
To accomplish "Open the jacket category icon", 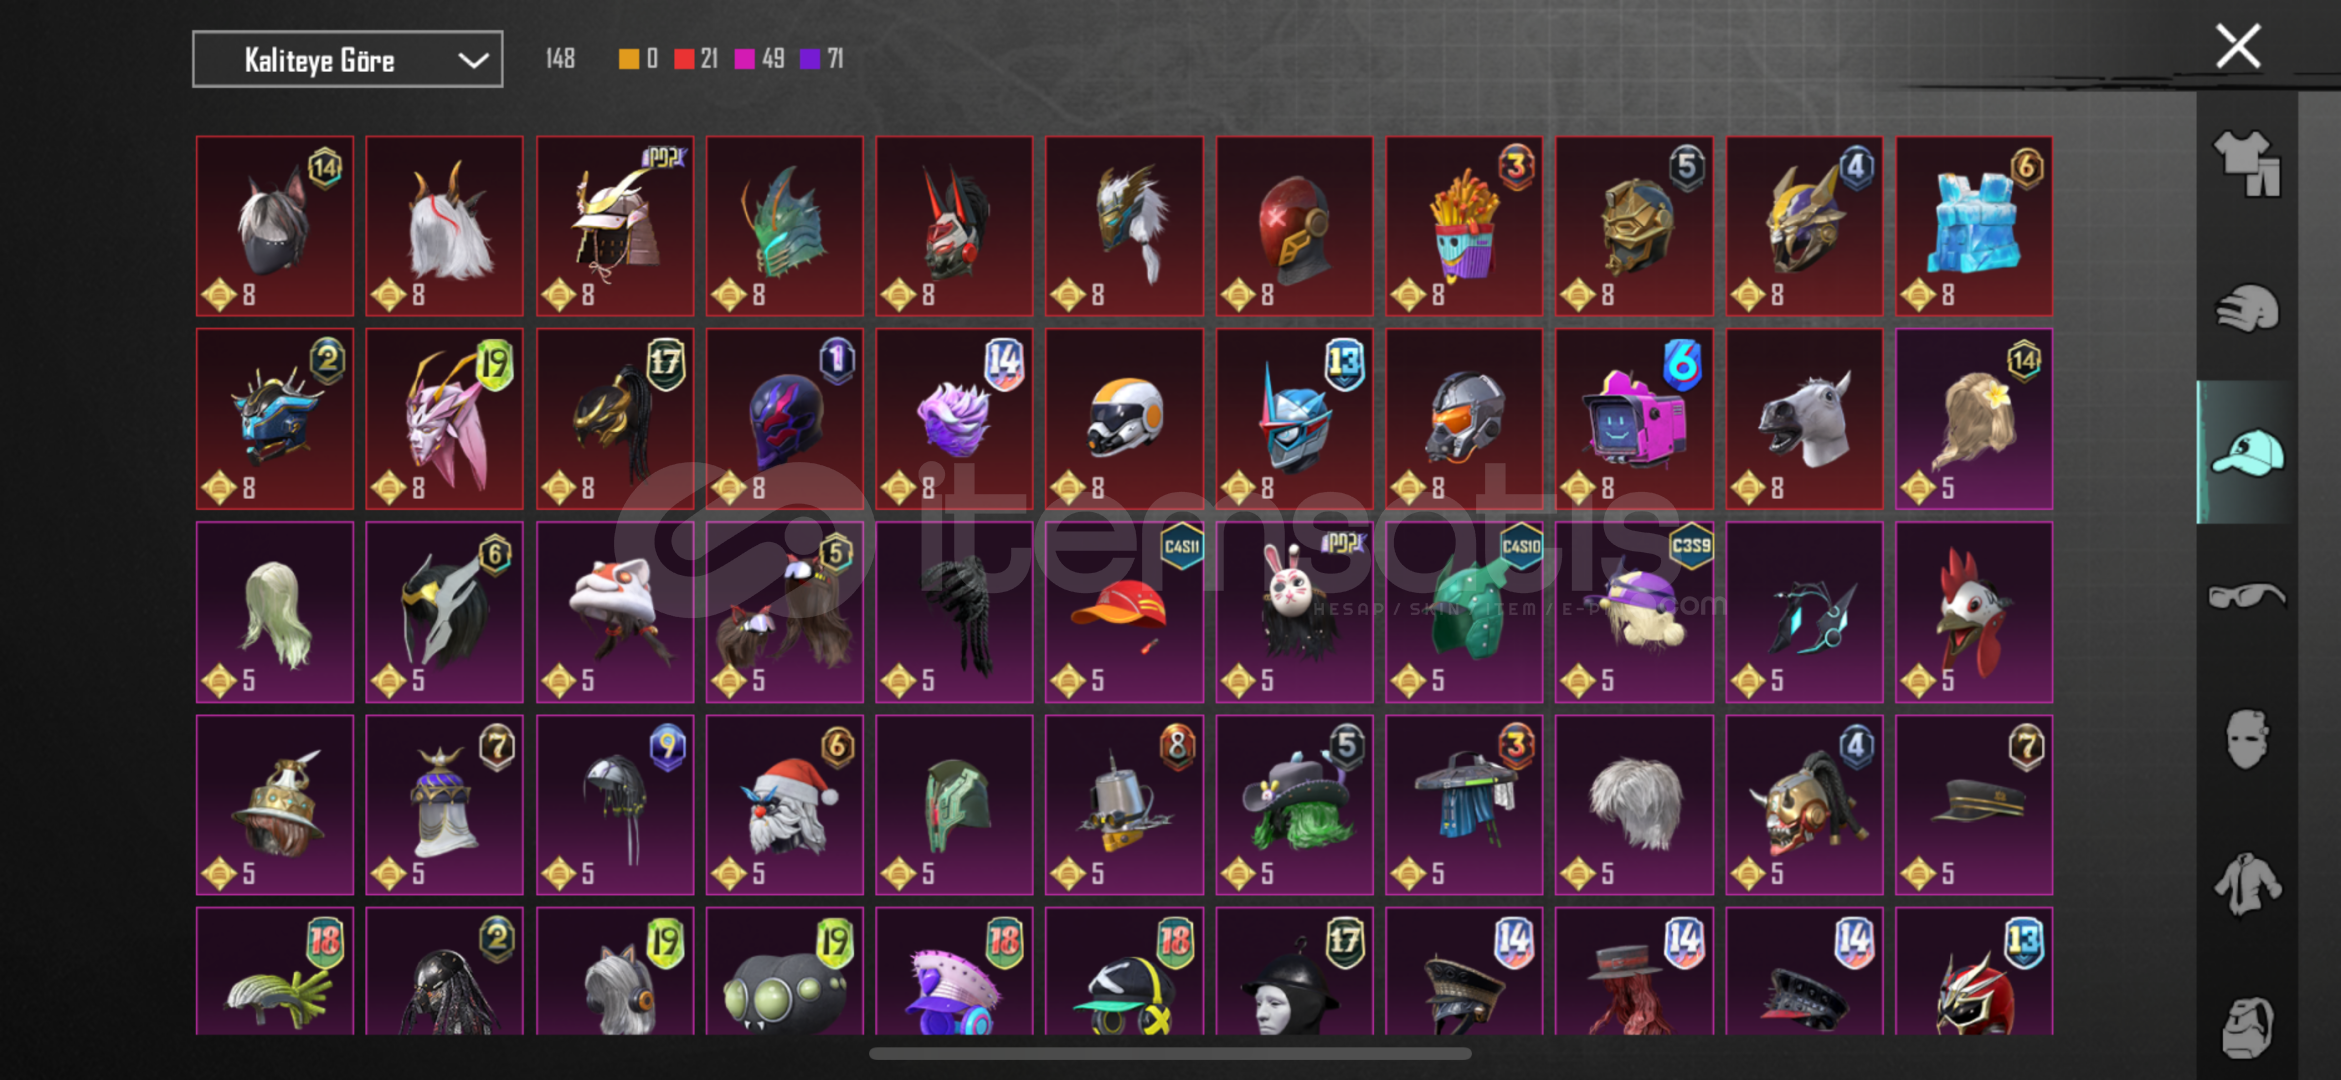I will coord(2246,884).
